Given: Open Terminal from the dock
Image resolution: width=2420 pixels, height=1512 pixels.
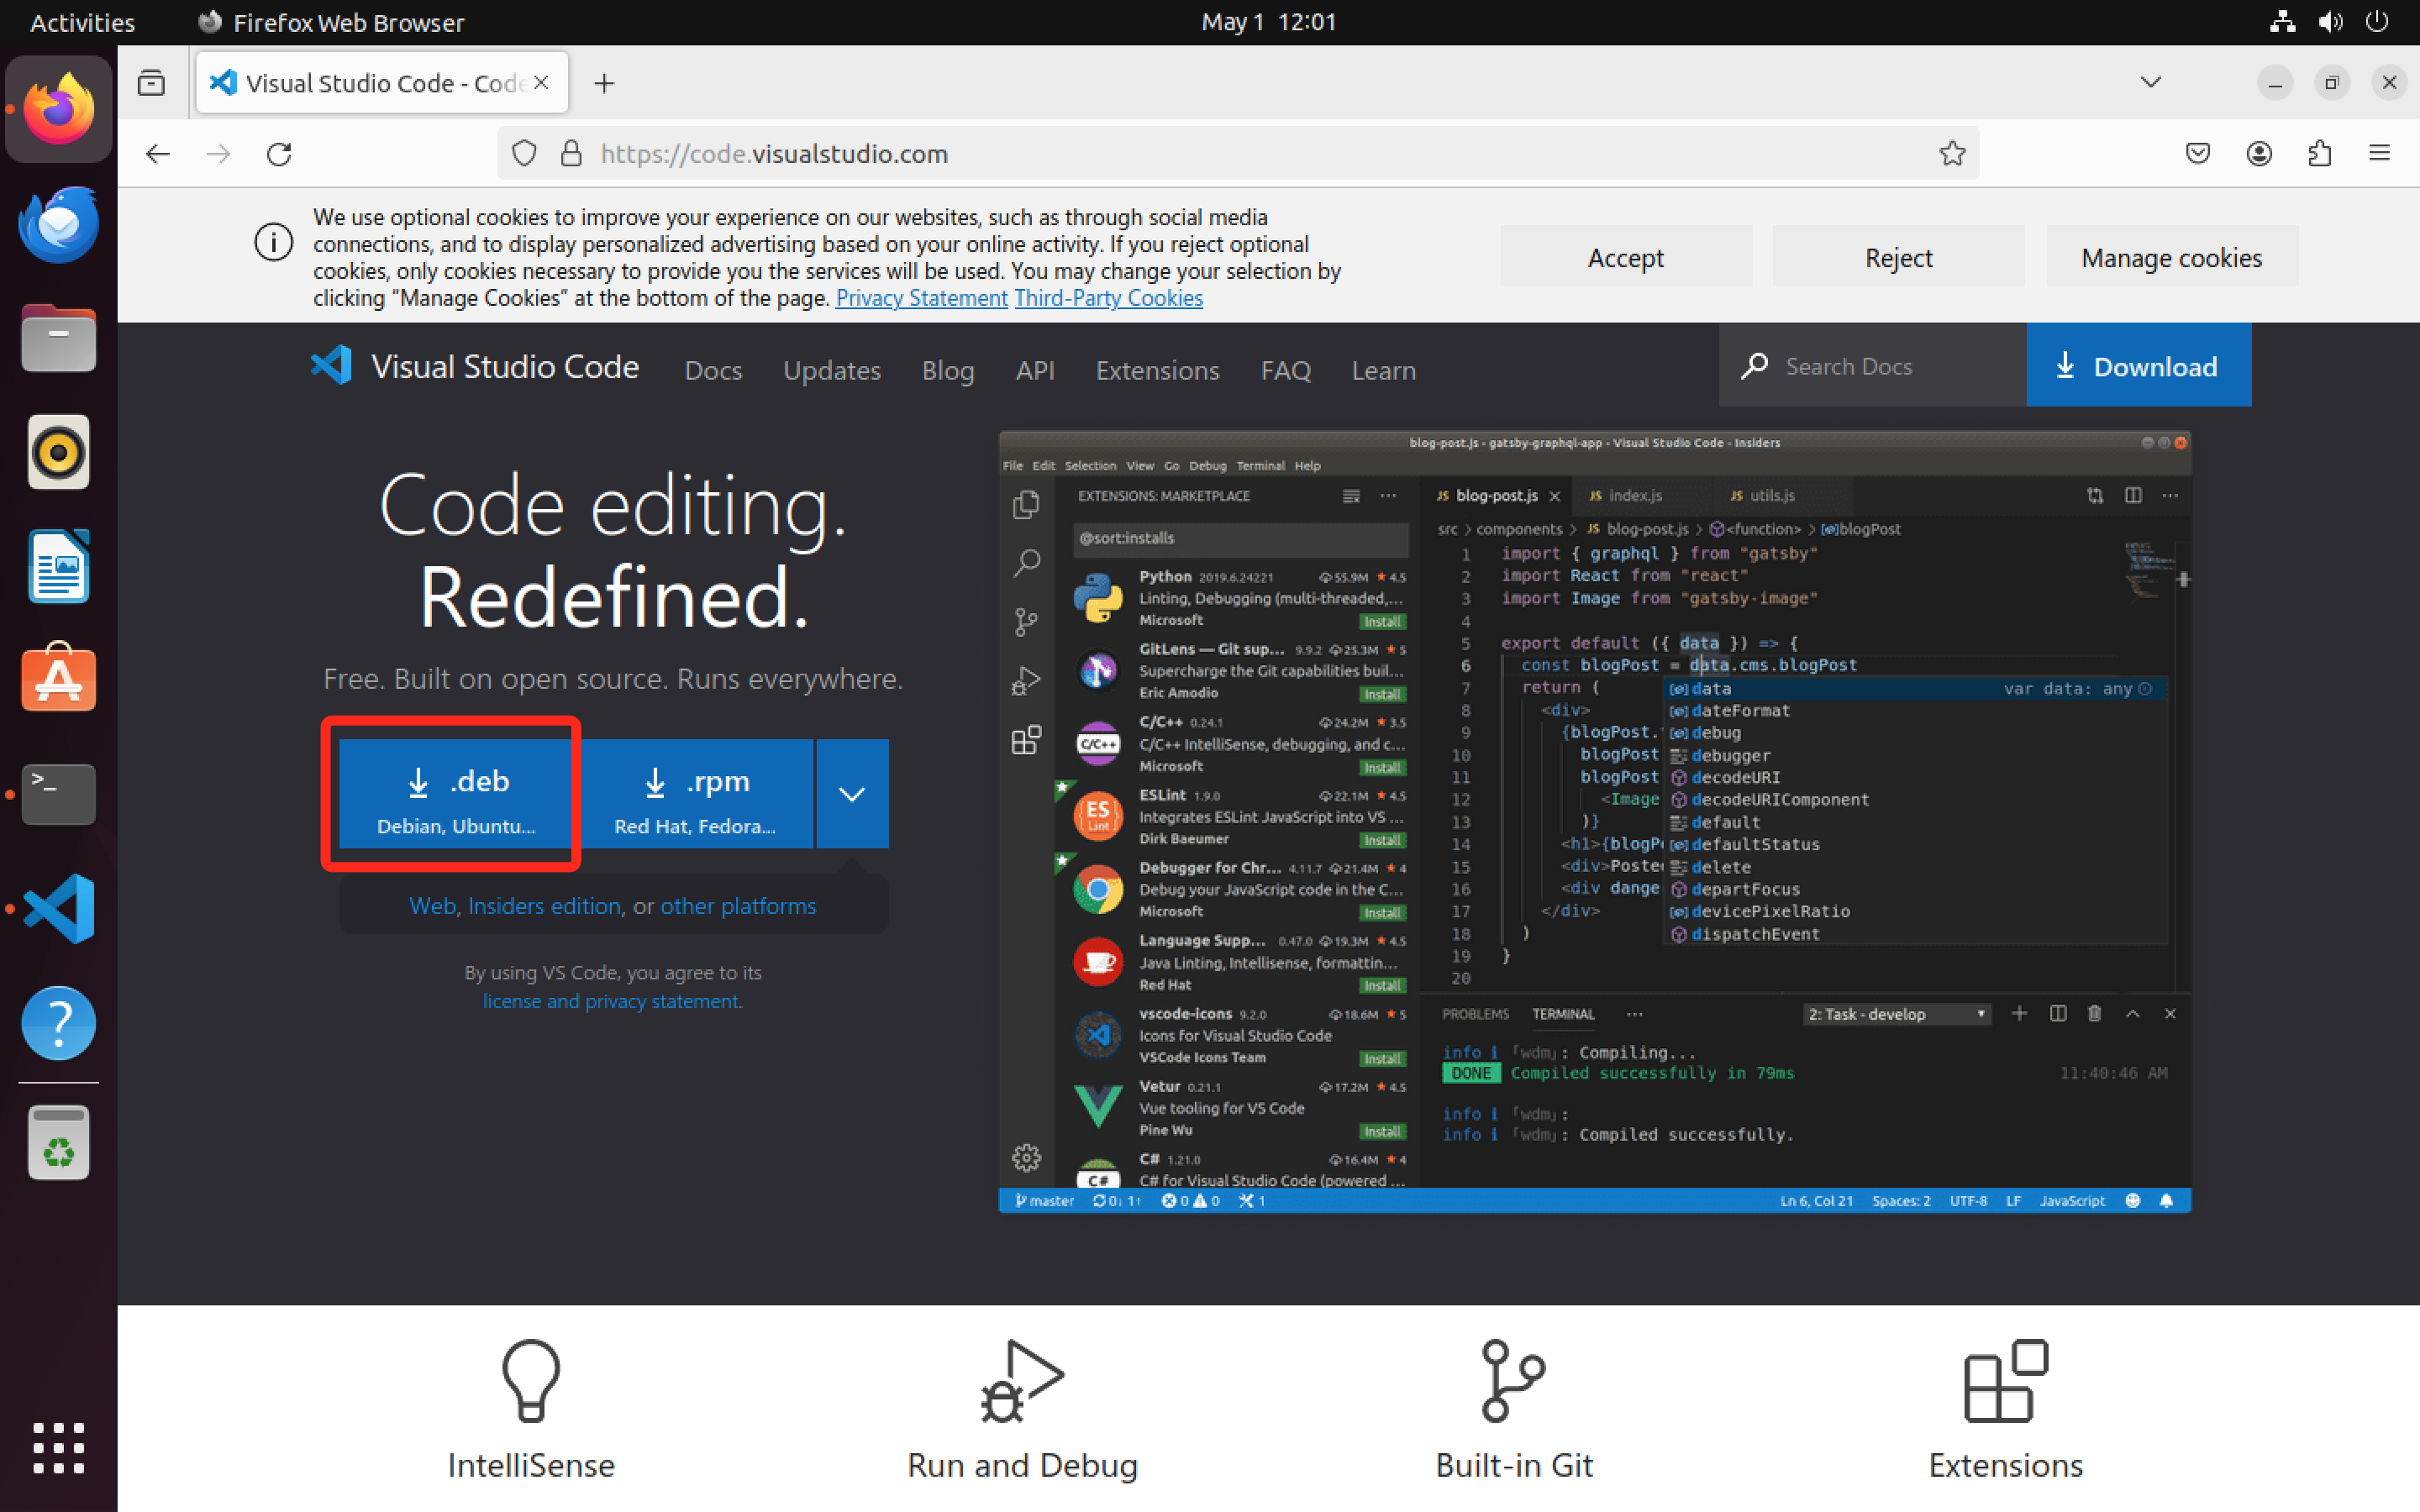Looking at the screenshot, I should coord(58,794).
